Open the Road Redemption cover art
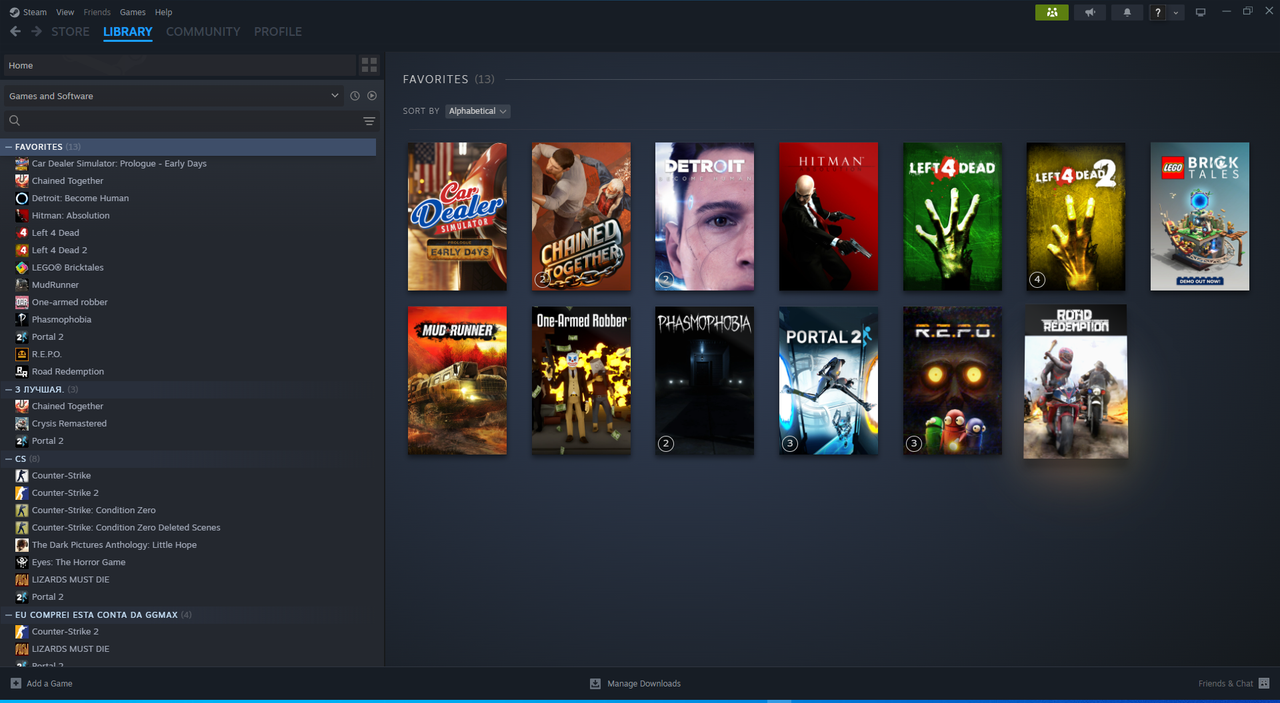 click(1076, 381)
